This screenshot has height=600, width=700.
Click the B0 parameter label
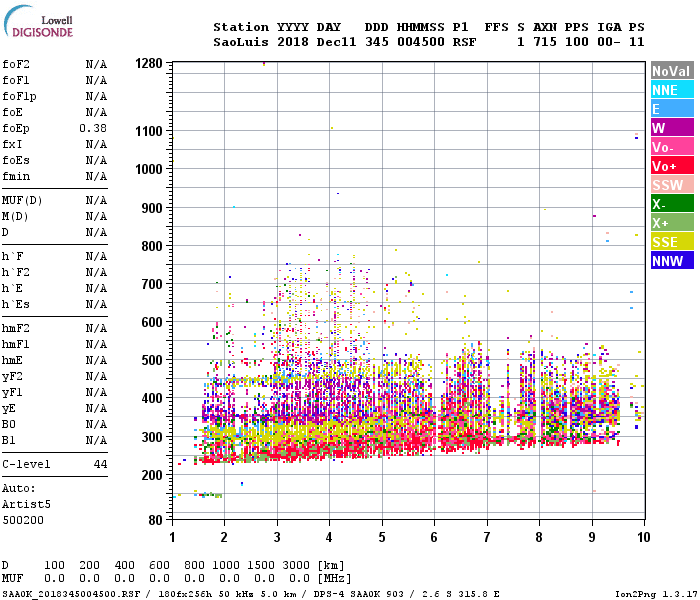(x=8, y=425)
